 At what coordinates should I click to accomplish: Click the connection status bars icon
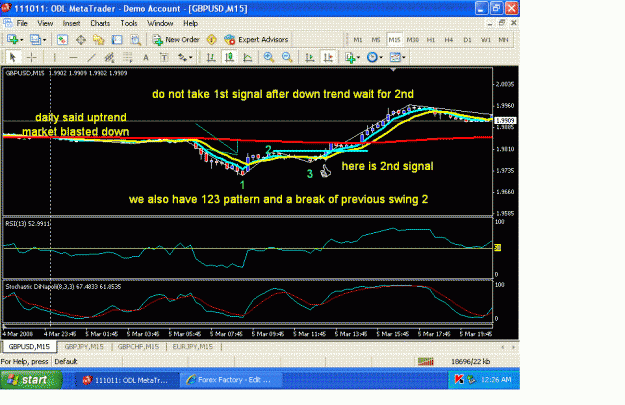pyautogui.click(x=426, y=362)
